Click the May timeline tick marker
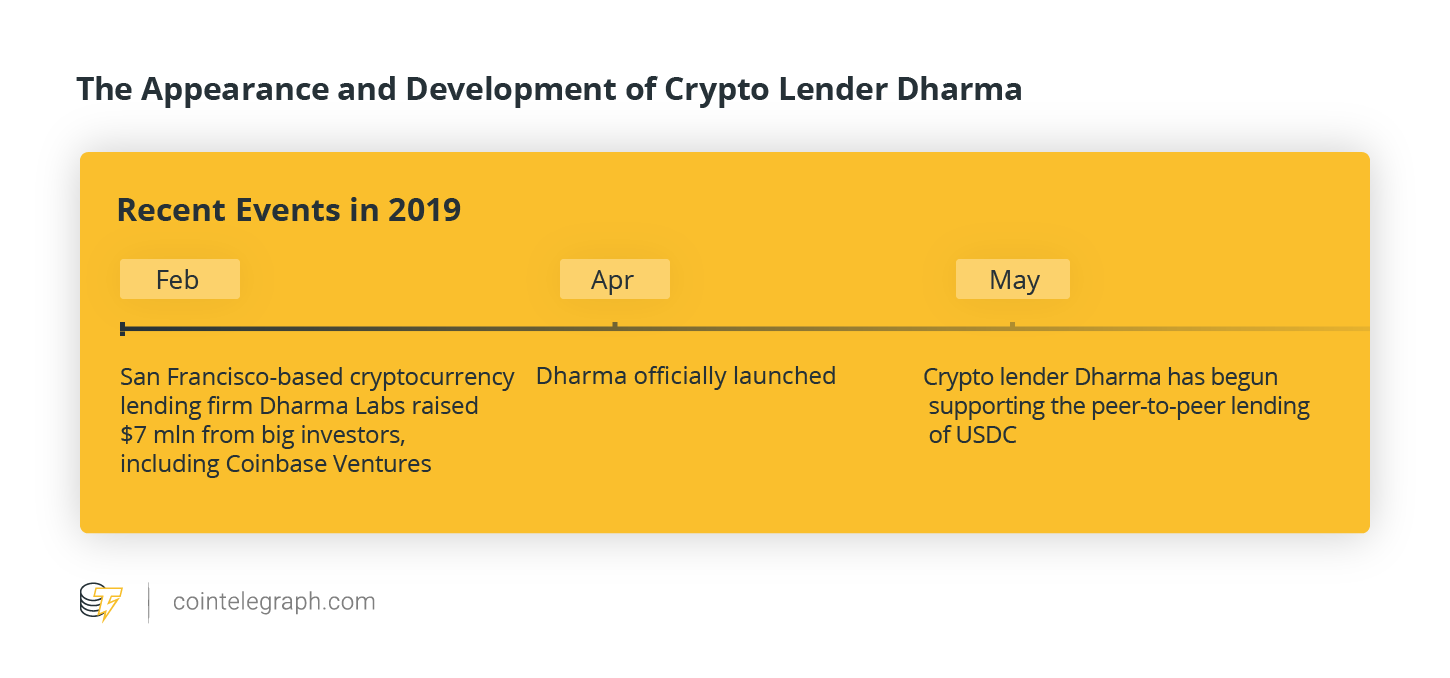1450x678 pixels. tap(1012, 325)
